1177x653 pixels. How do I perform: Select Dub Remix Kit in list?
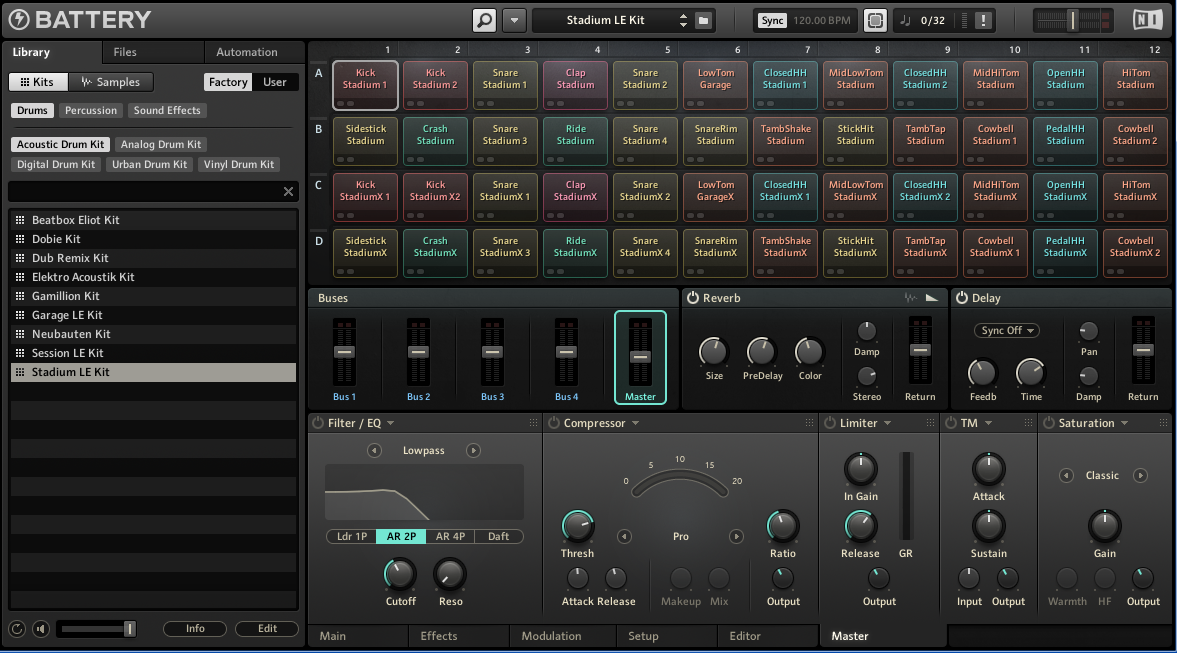point(153,258)
